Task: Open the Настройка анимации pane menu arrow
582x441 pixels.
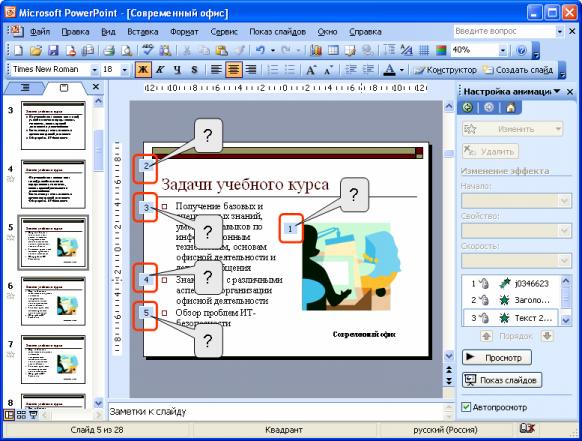Action: point(557,91)
